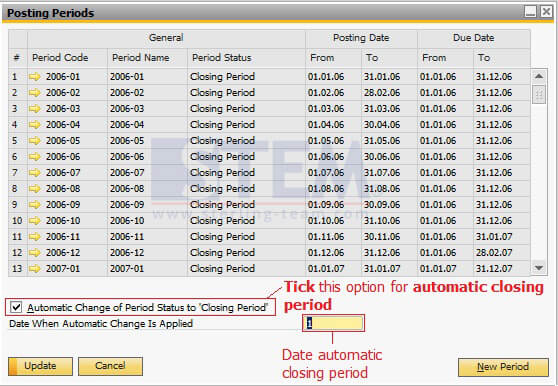Click scrollbar up arrow of periods table
The image size is (558, 386).
tap(539, 76)
